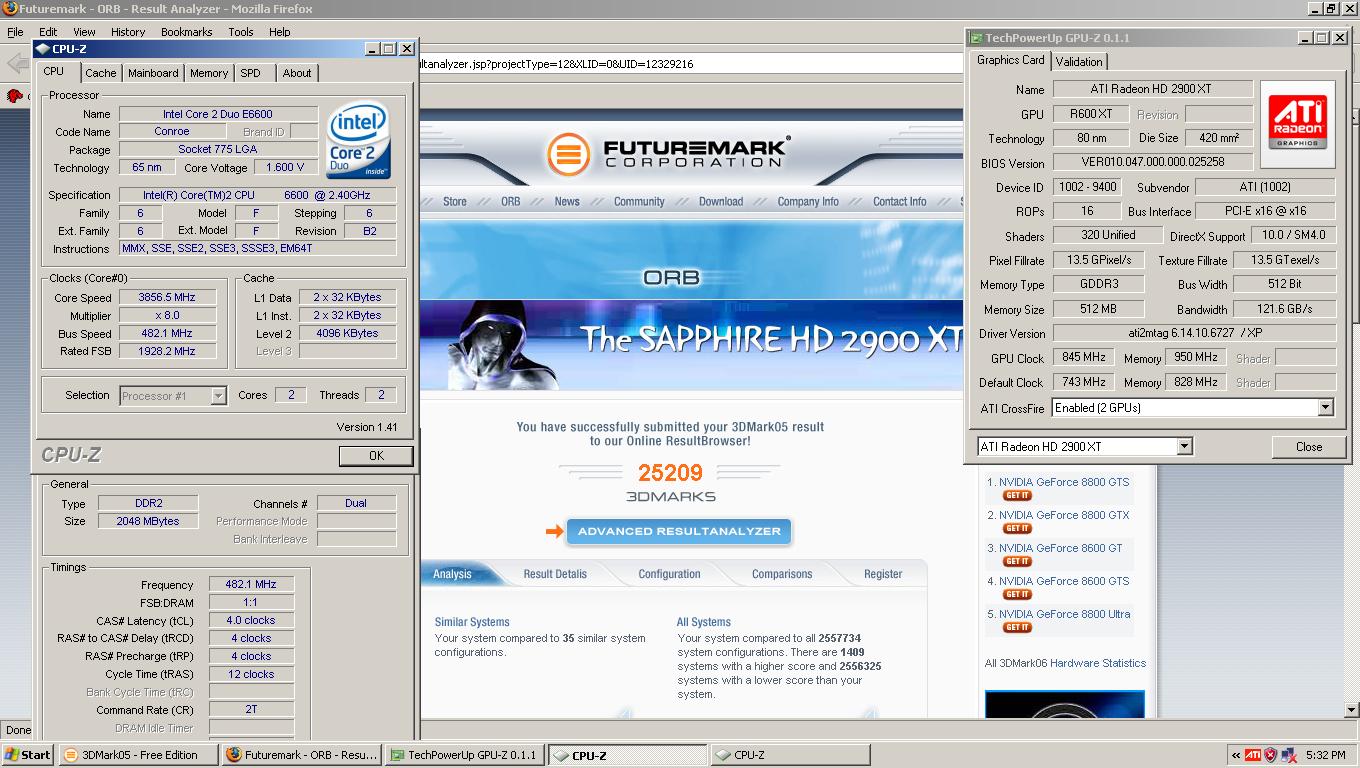Click the ORB link in Futuremark navigation
Image resolution: width=1360 pixels, height=768 pixels.
(x=511, y=201)
